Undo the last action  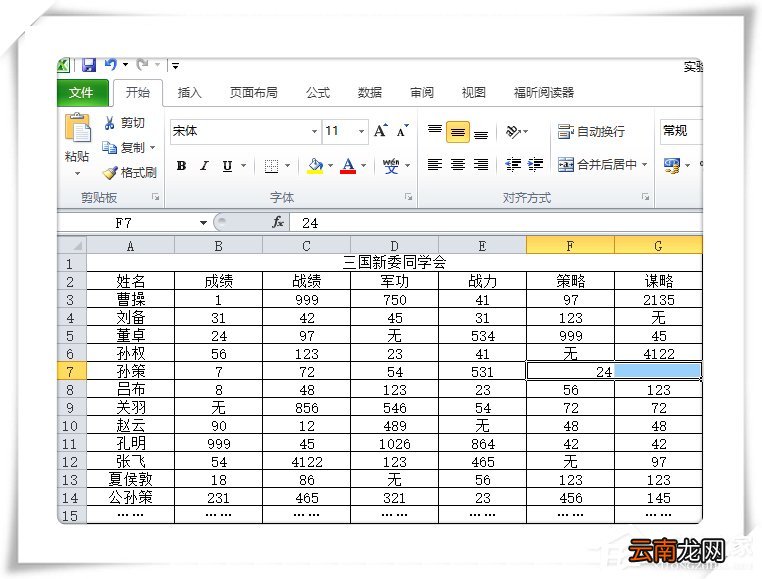110,65
